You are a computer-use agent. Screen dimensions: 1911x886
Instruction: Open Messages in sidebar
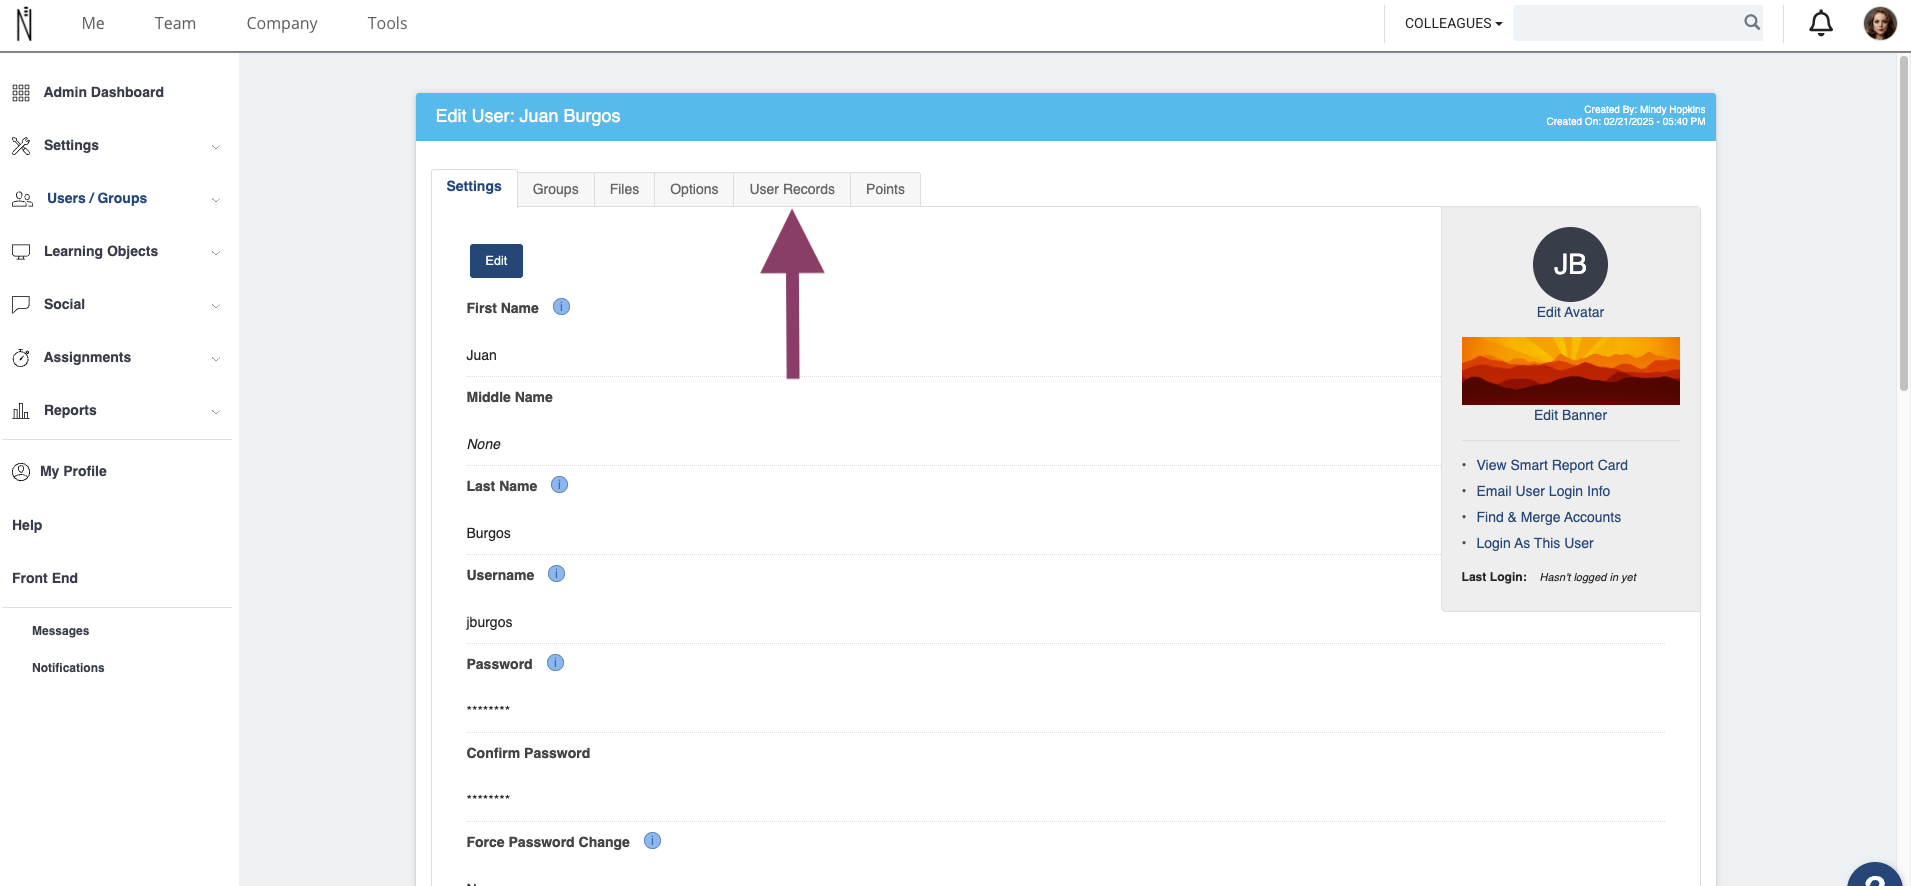tap(60, 631)
